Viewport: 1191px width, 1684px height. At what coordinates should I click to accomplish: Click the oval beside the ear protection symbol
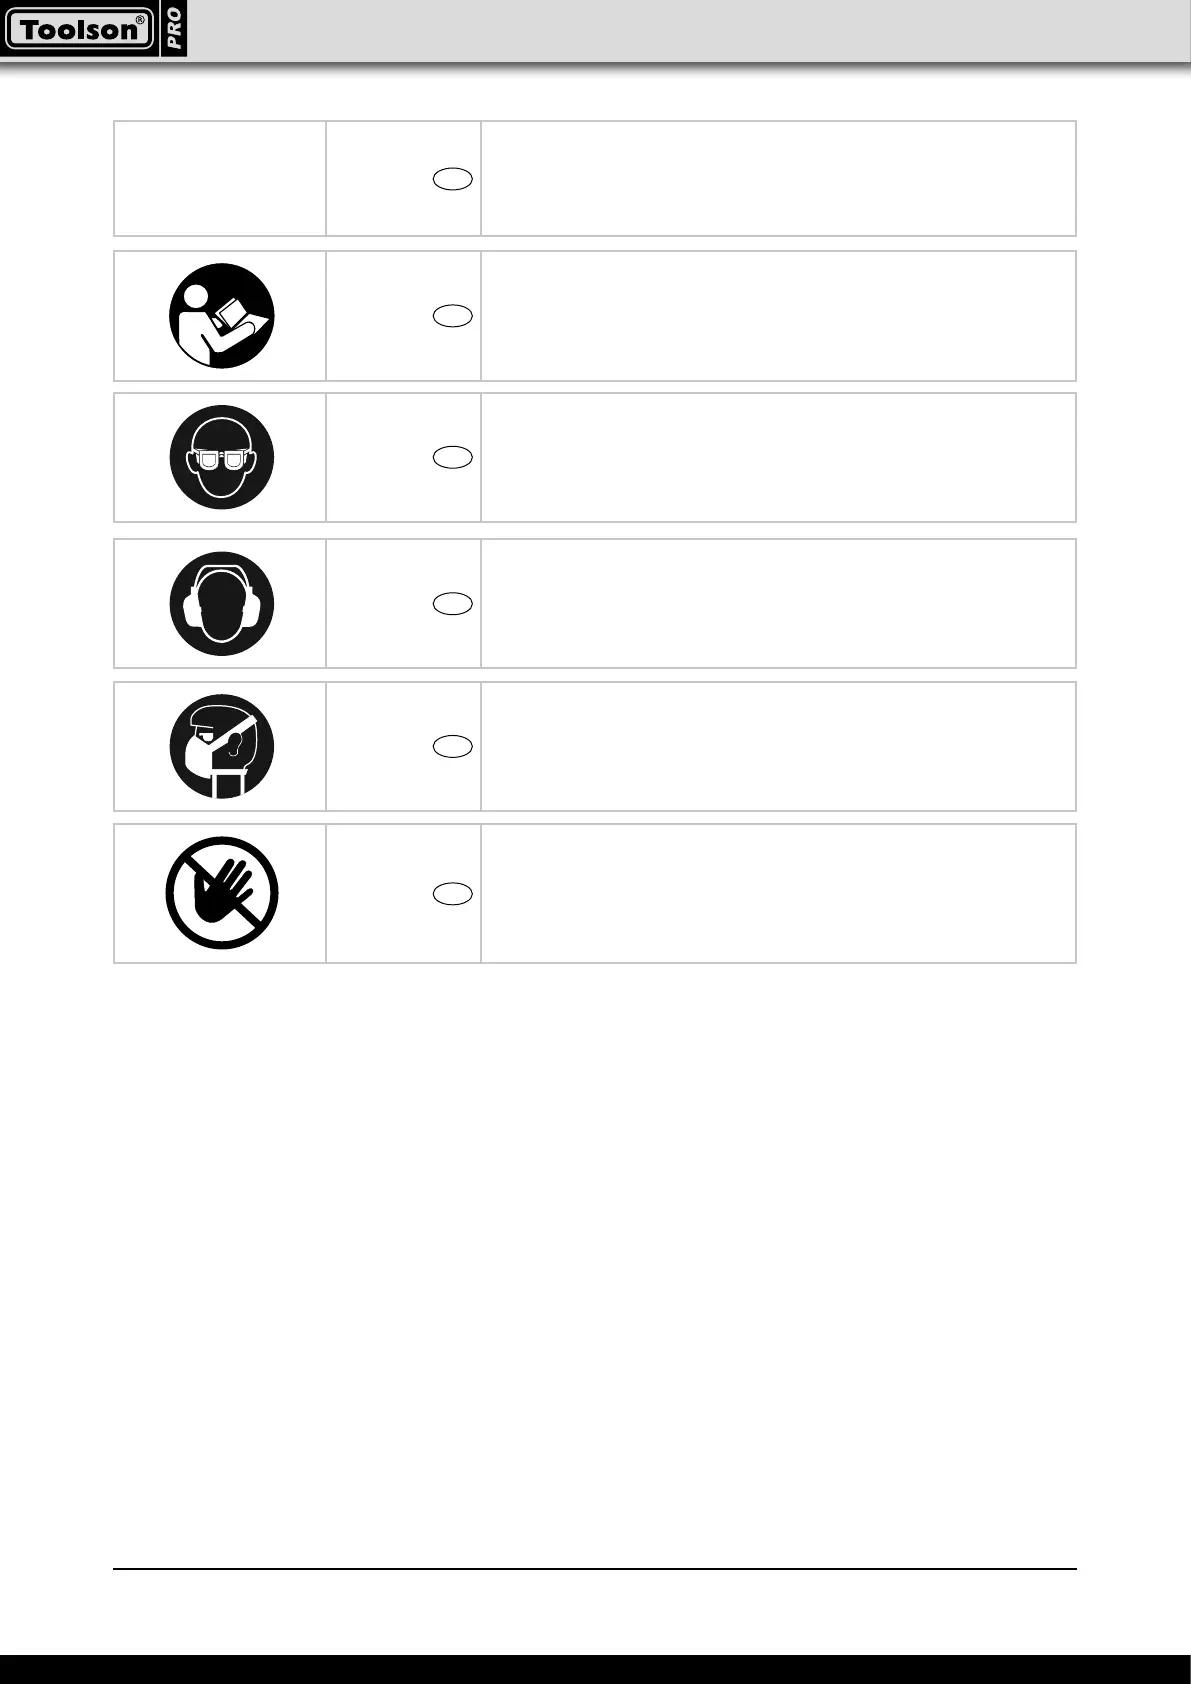(453, 603)
